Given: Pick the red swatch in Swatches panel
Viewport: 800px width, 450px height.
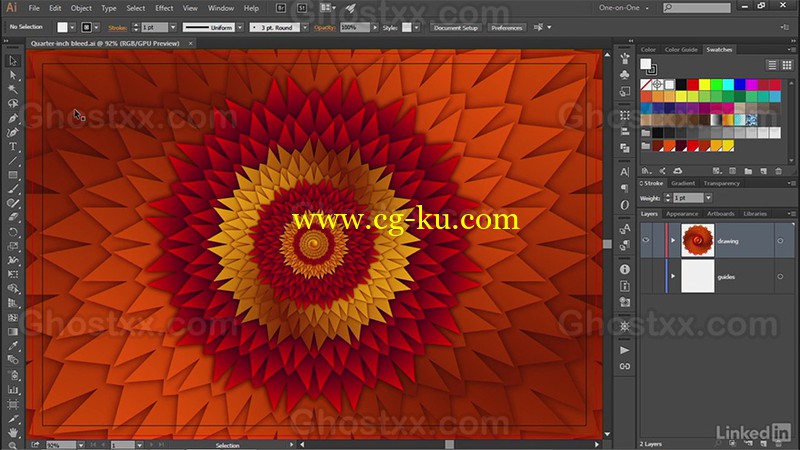Looking at the screenshot, I should point(692,84).
